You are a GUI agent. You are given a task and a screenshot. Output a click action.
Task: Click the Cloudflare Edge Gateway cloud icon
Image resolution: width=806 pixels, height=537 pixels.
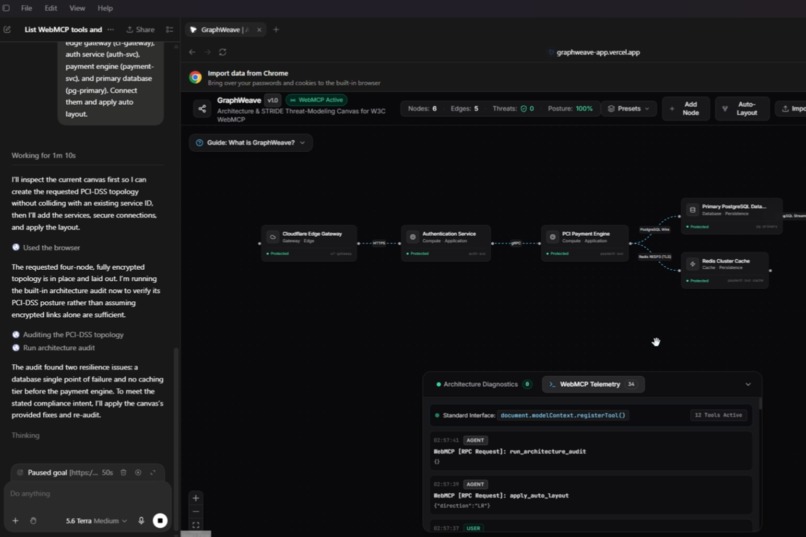[x=273, y=237]
